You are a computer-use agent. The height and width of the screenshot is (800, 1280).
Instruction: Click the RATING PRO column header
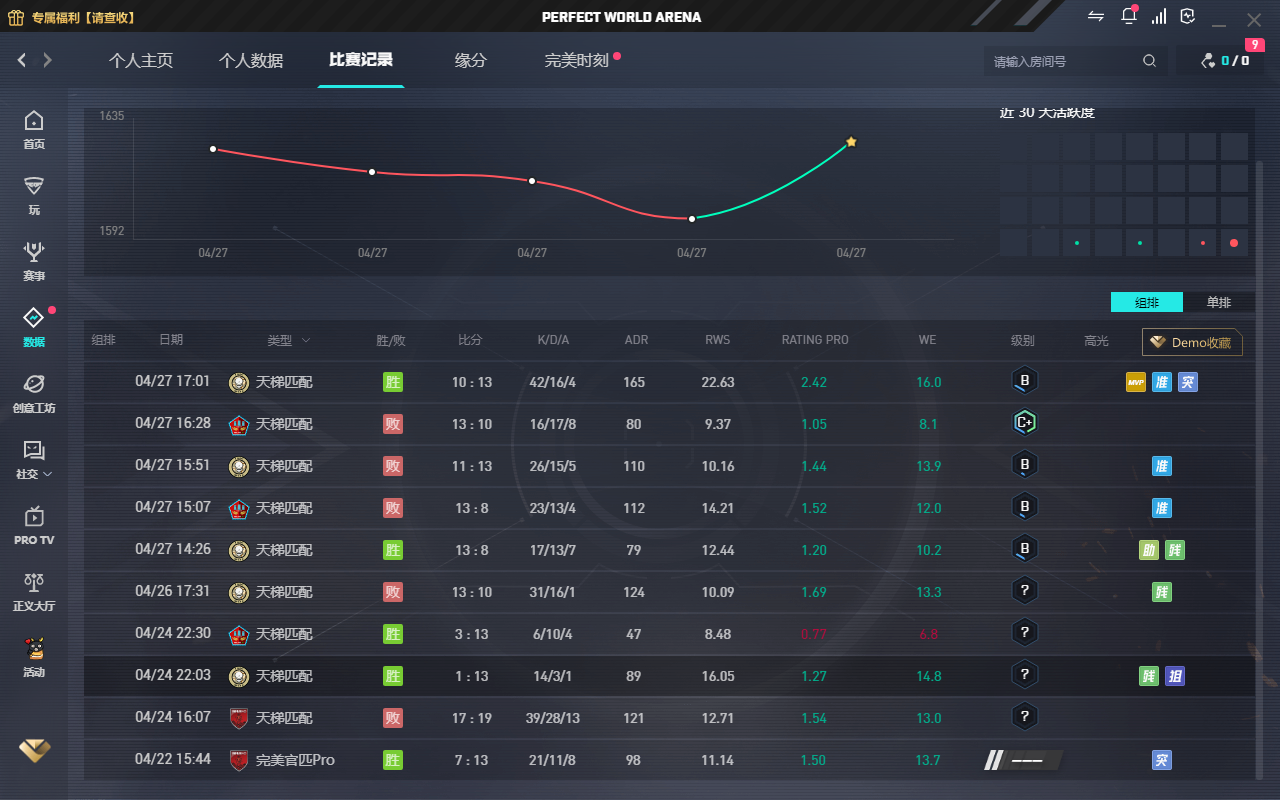pos(815,340)
